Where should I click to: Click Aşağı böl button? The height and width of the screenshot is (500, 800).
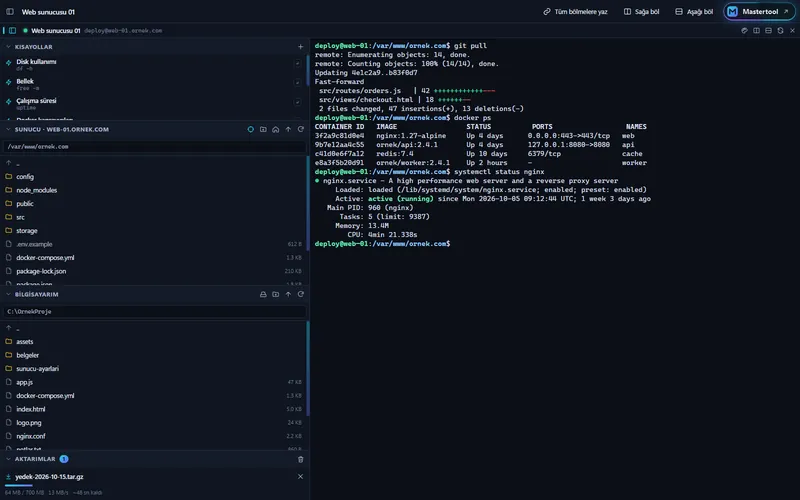point(693,11)
